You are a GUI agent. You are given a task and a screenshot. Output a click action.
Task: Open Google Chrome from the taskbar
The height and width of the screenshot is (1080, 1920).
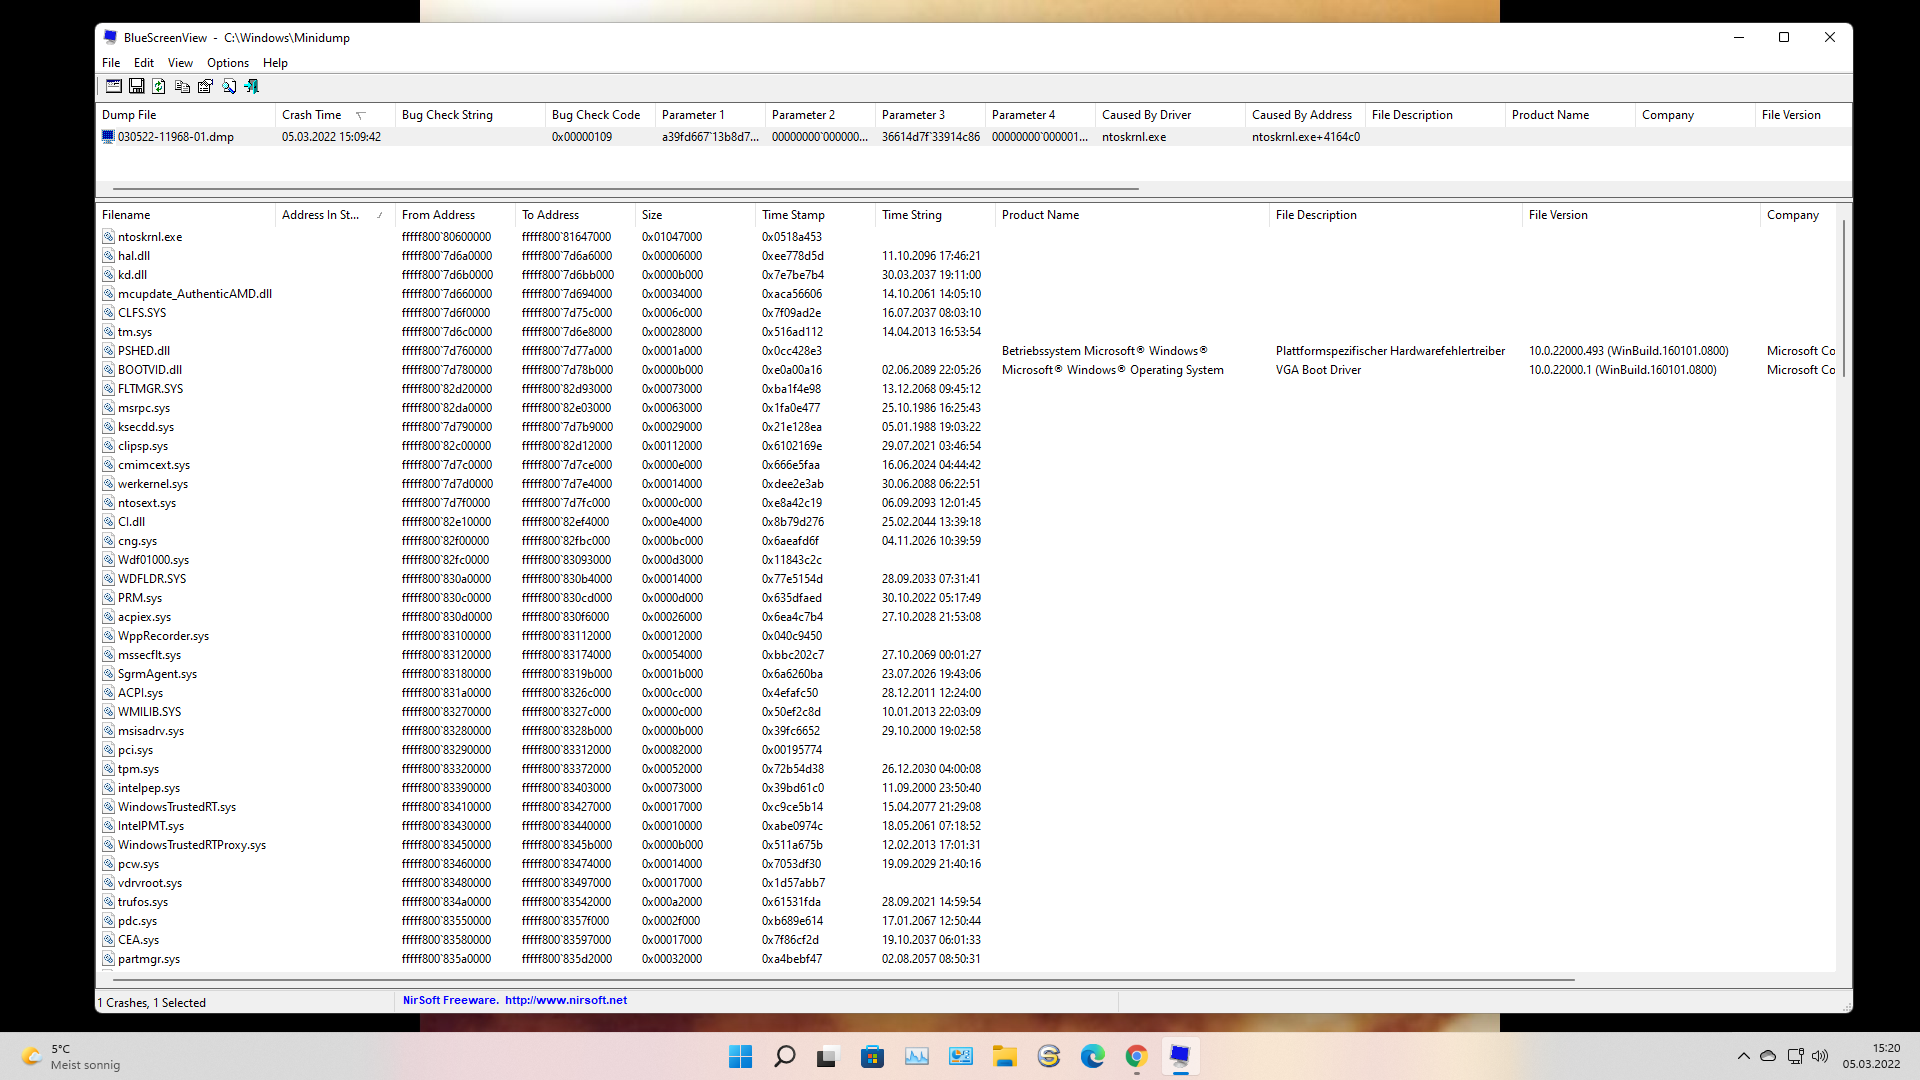(1136, 1056)
